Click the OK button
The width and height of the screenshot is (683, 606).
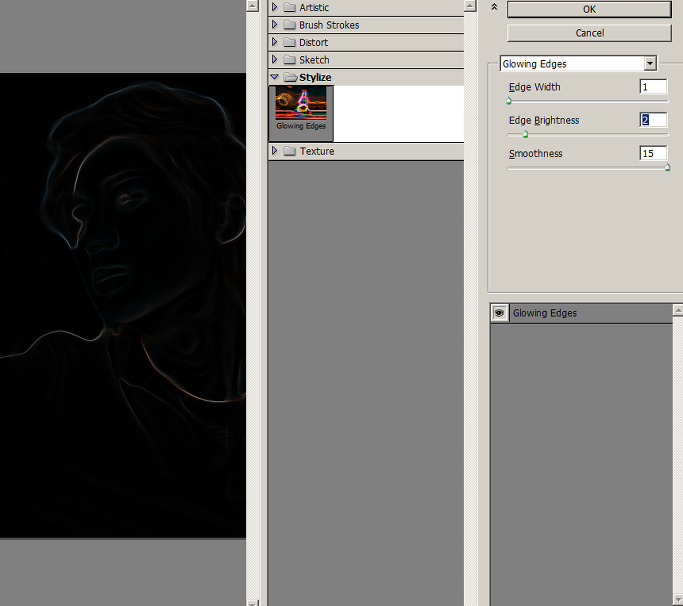tap(589, 9)
